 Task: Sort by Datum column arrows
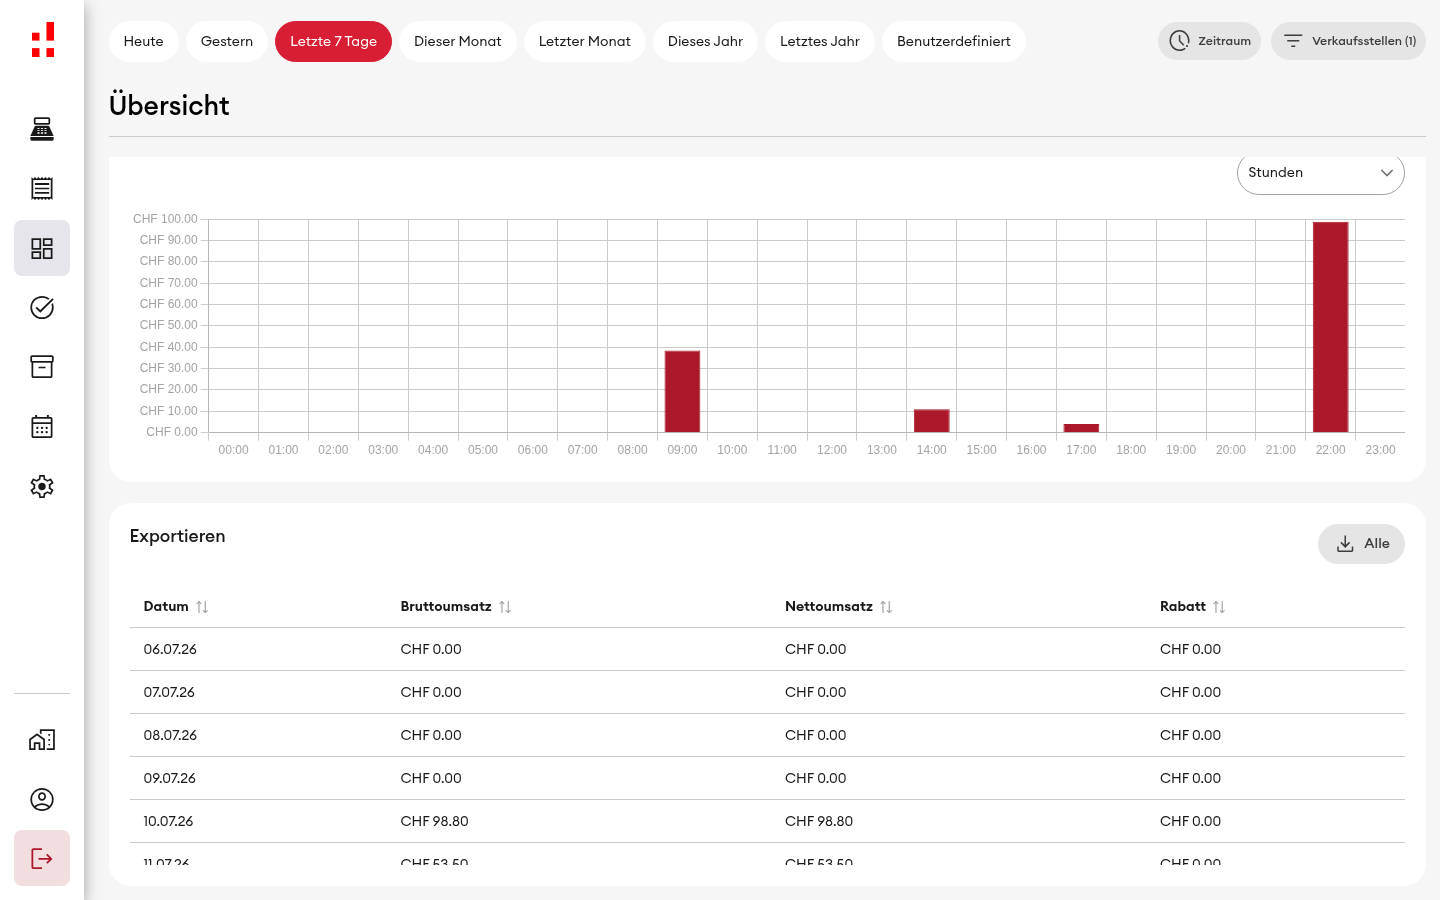[x=202, y=607]
